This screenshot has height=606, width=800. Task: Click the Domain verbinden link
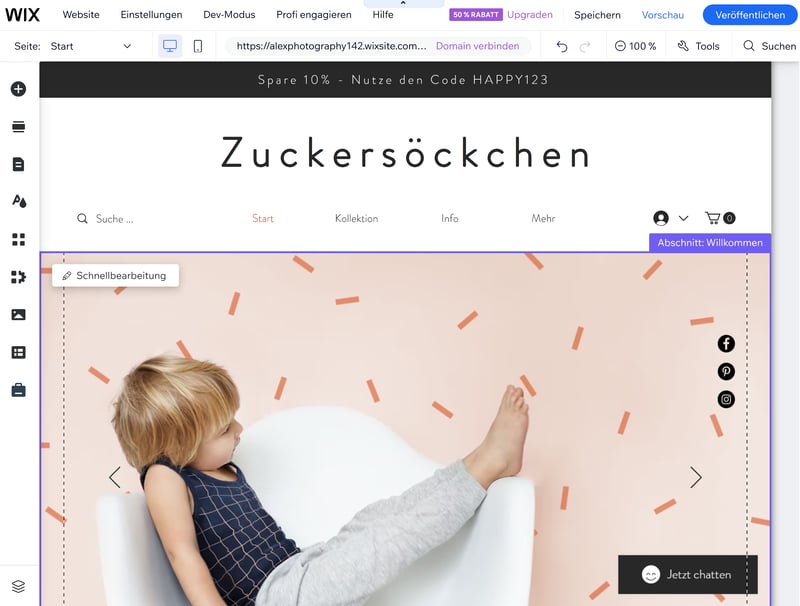[478, 46]
